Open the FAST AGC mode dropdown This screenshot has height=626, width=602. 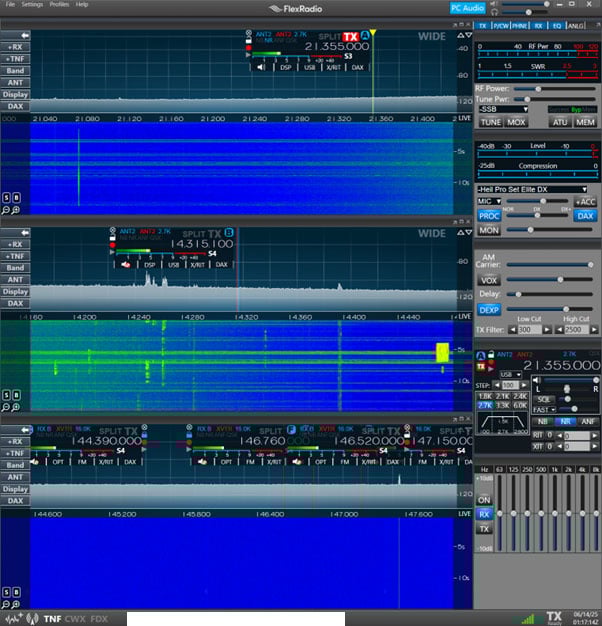click(544, 410)
